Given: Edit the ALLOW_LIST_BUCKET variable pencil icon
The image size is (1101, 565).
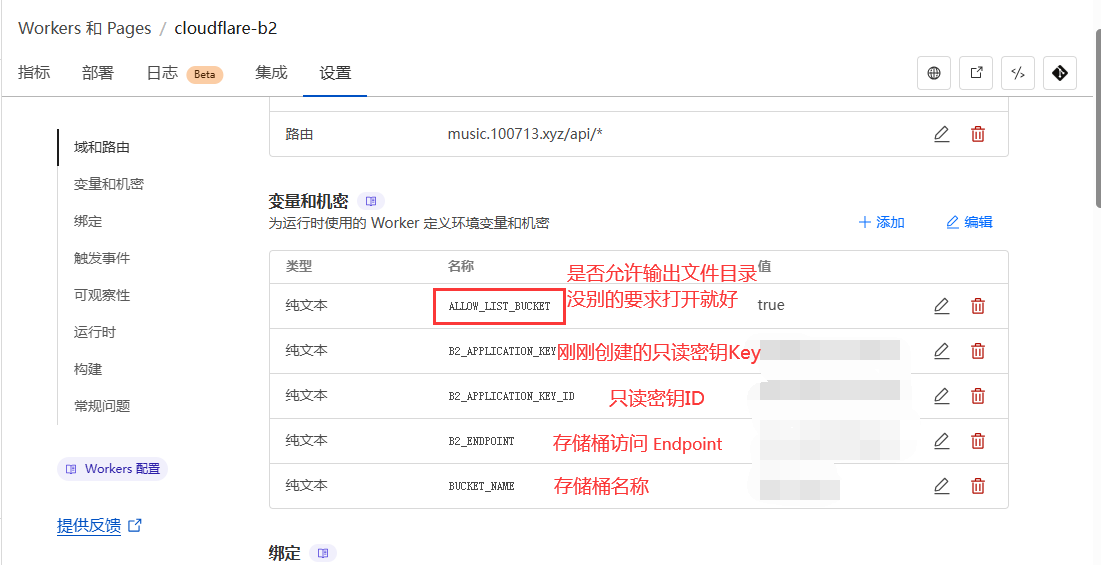Looking at the screenshot, I should 941,306.
